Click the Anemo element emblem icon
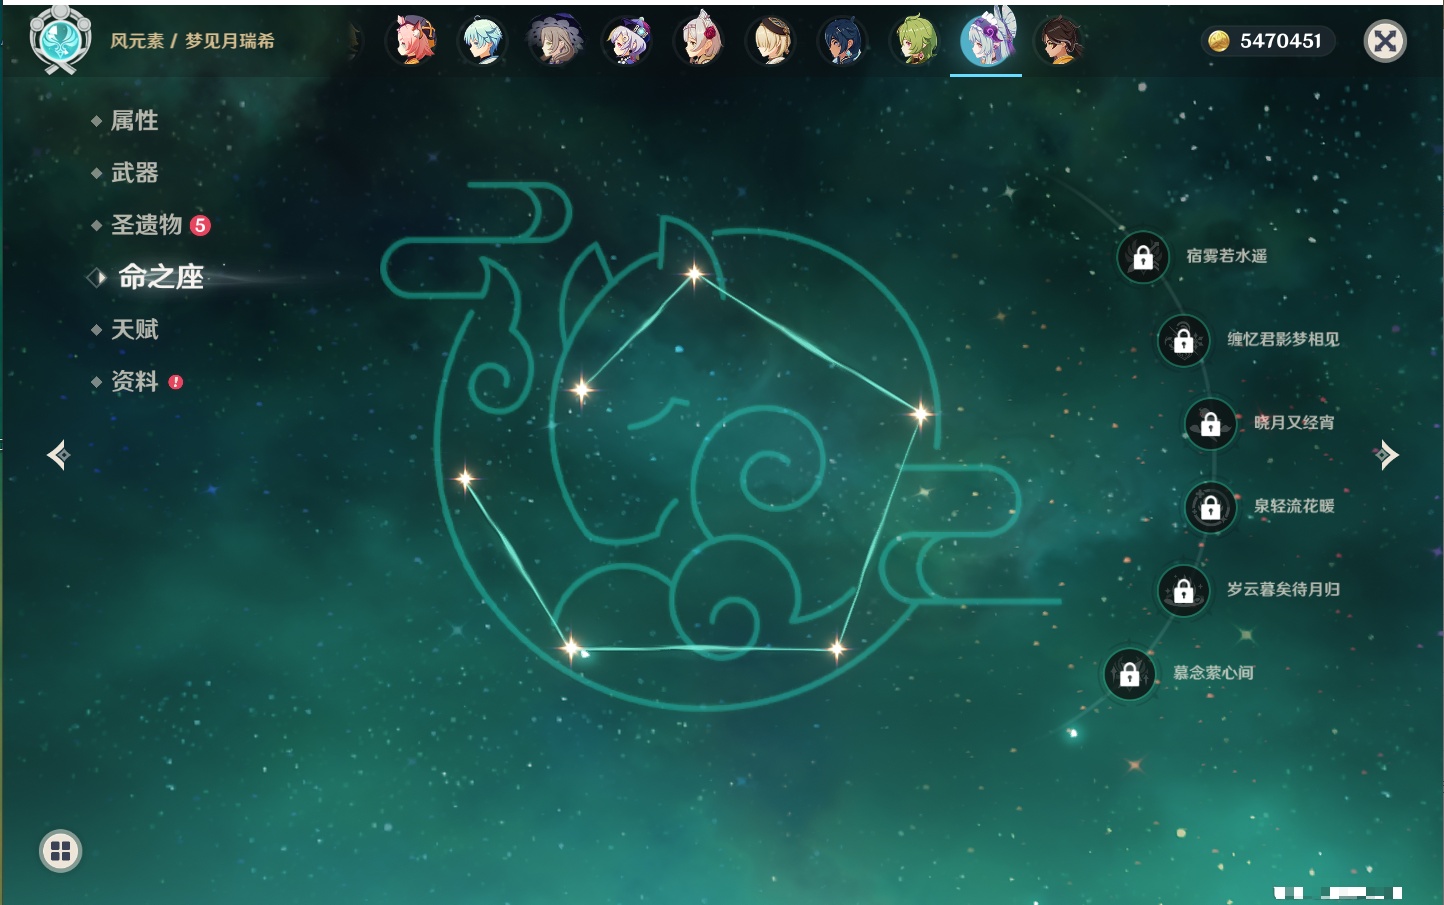Viewport: 1444px width, 905px height. click(x=60, y=39)
